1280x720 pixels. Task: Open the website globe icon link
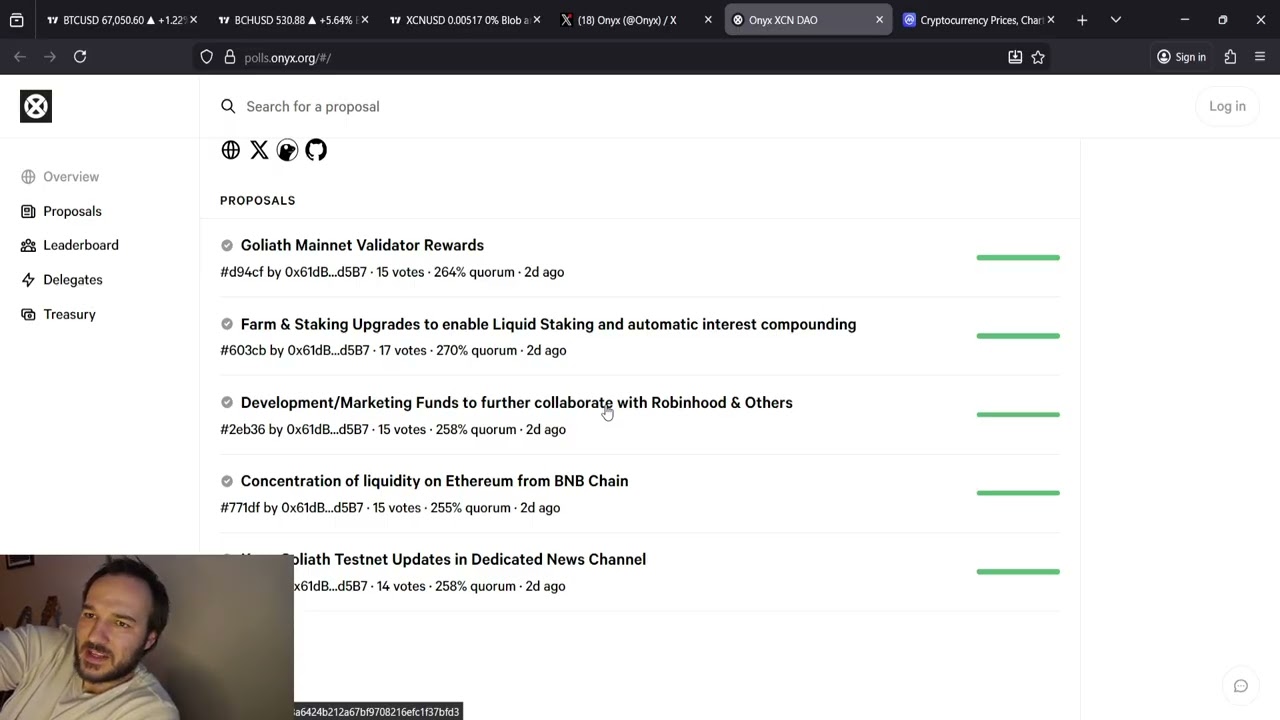click(x=231, y=150)
